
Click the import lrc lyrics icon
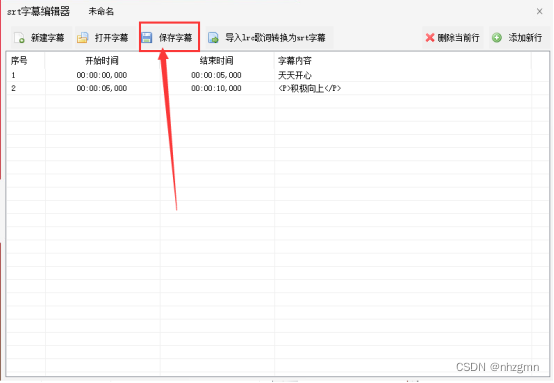(213, 37)
